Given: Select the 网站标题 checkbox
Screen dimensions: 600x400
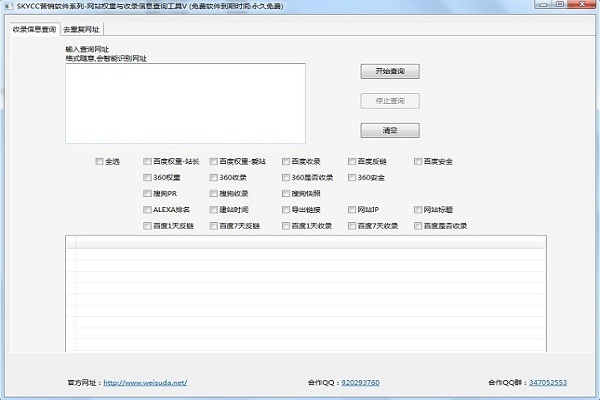Looking at the screenshot, I should click(x=418, y=210).
